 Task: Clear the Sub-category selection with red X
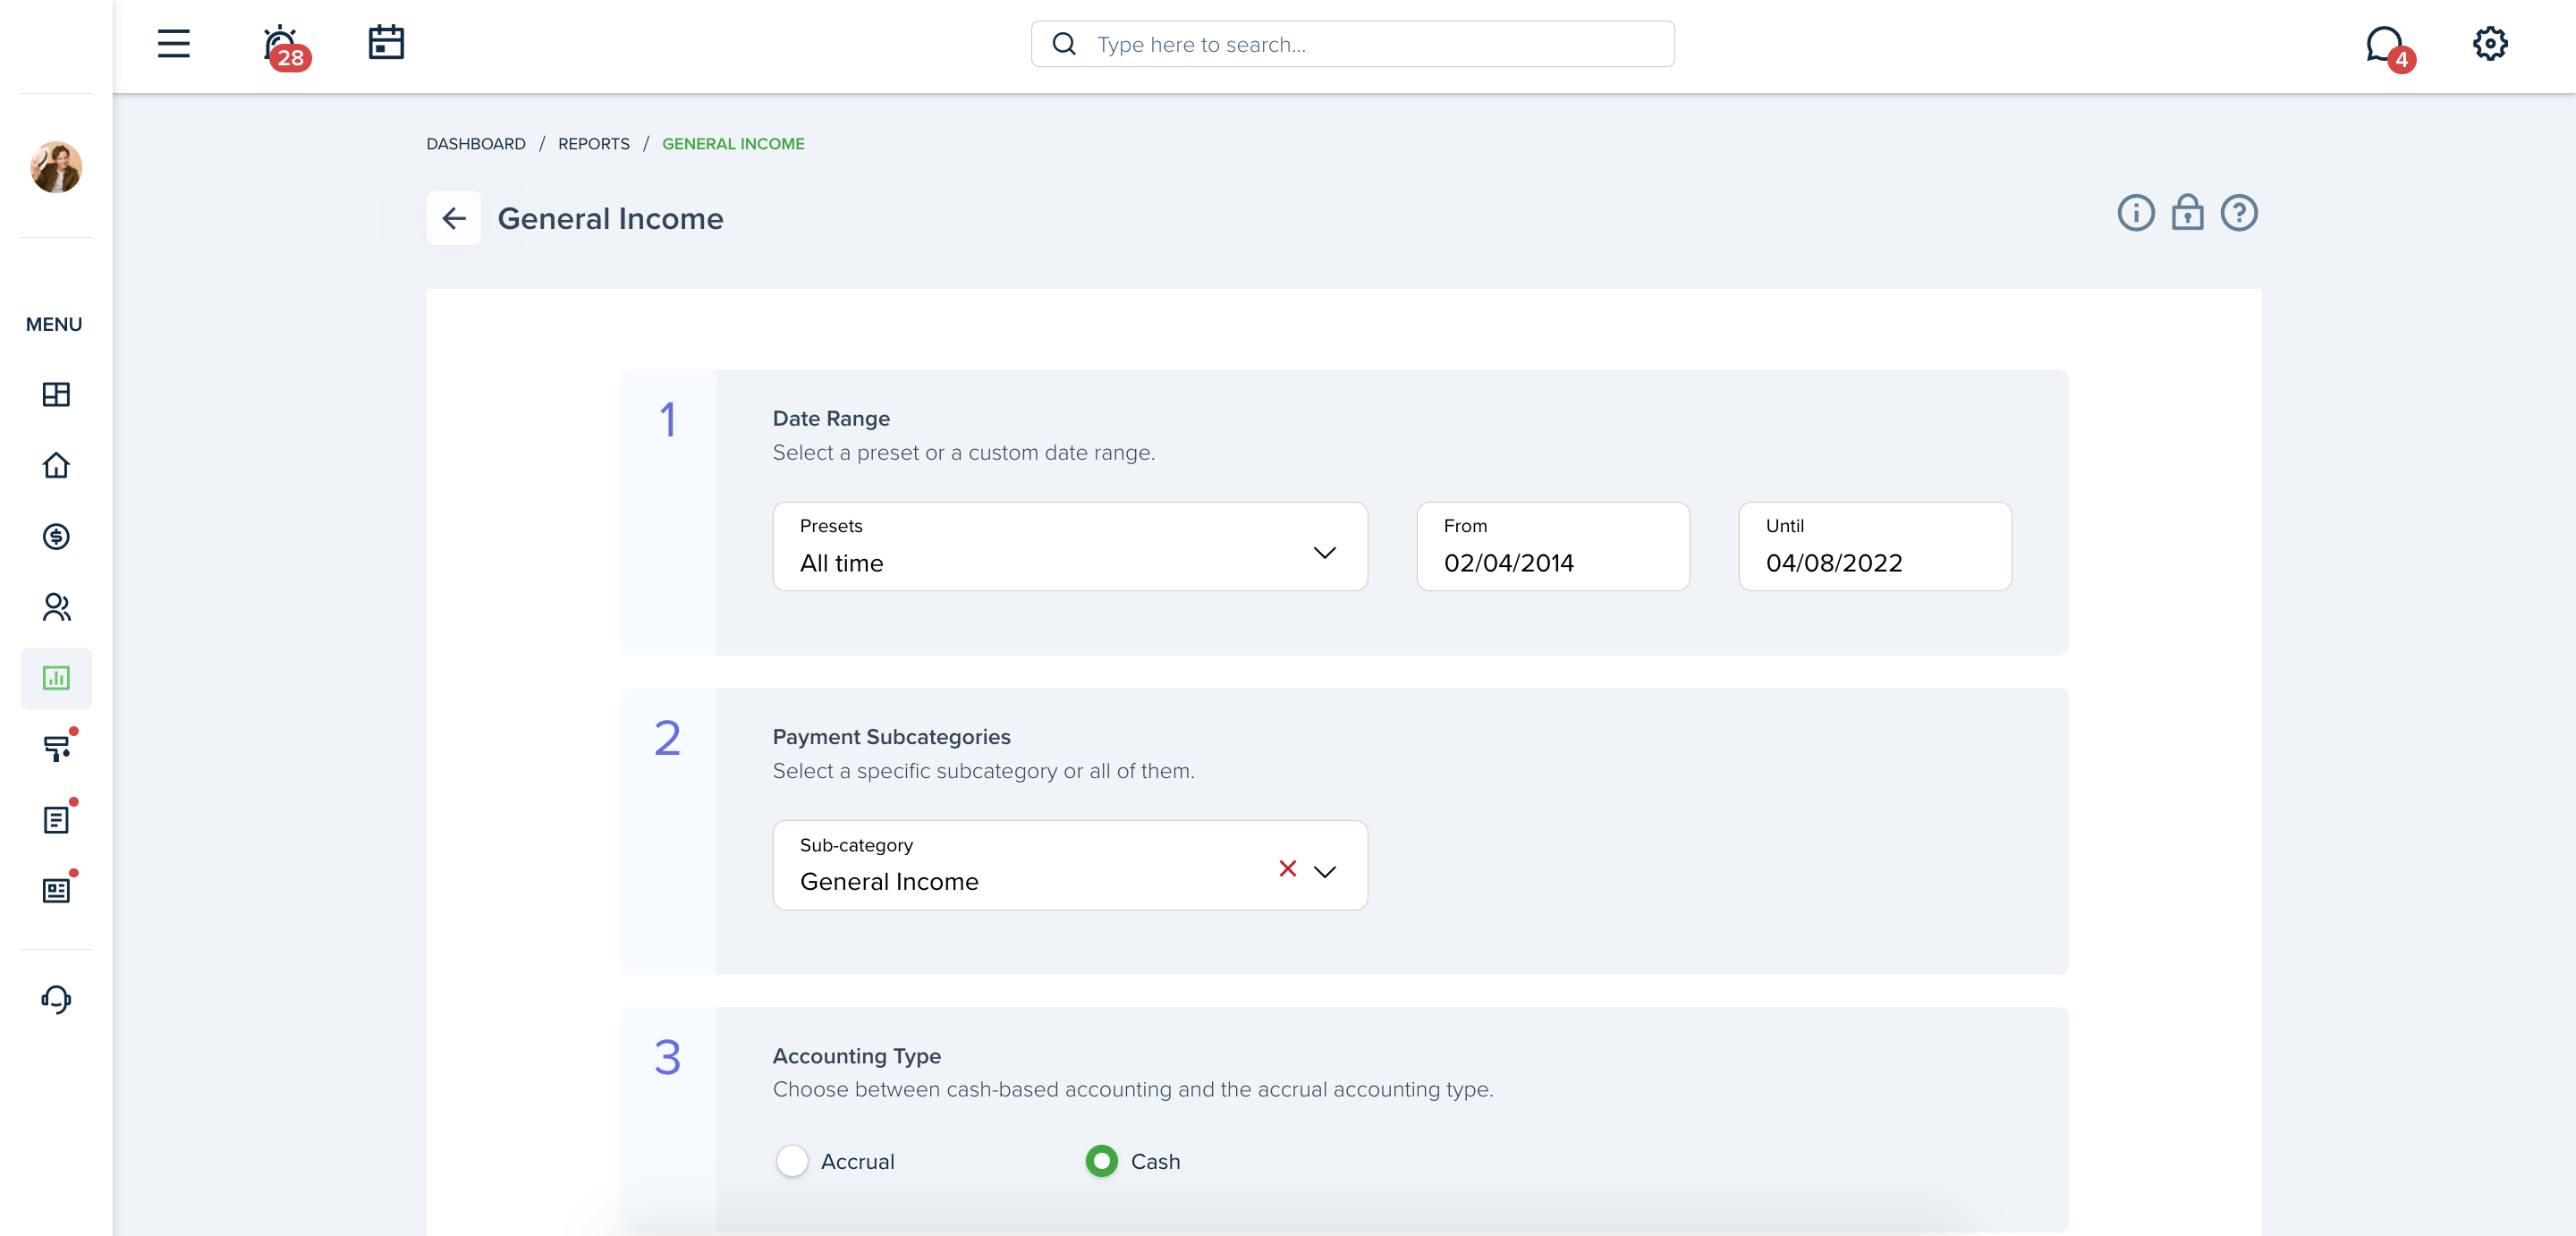[x=1287, y=868]
